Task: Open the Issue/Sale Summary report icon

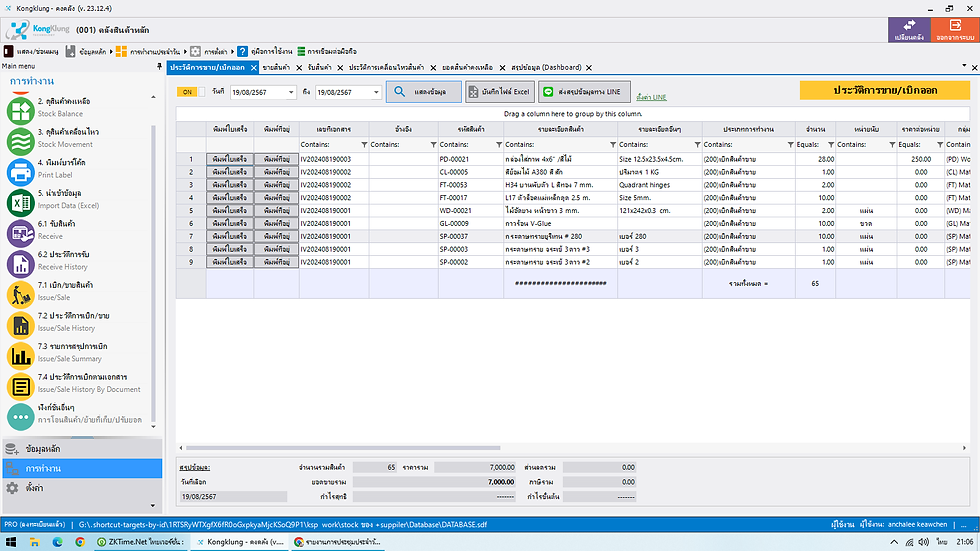Action: [x=22, y=355]
